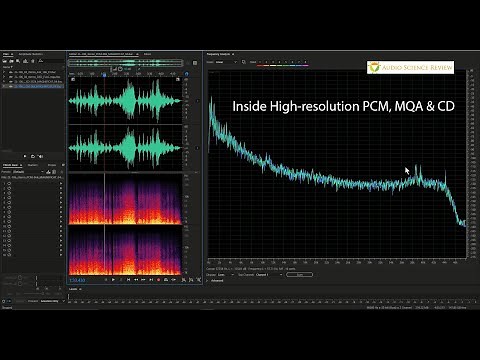Click Hold button 8 in Frequency Analysis
The width and height of the screenshot is (480, 360).
pos(305,62)
